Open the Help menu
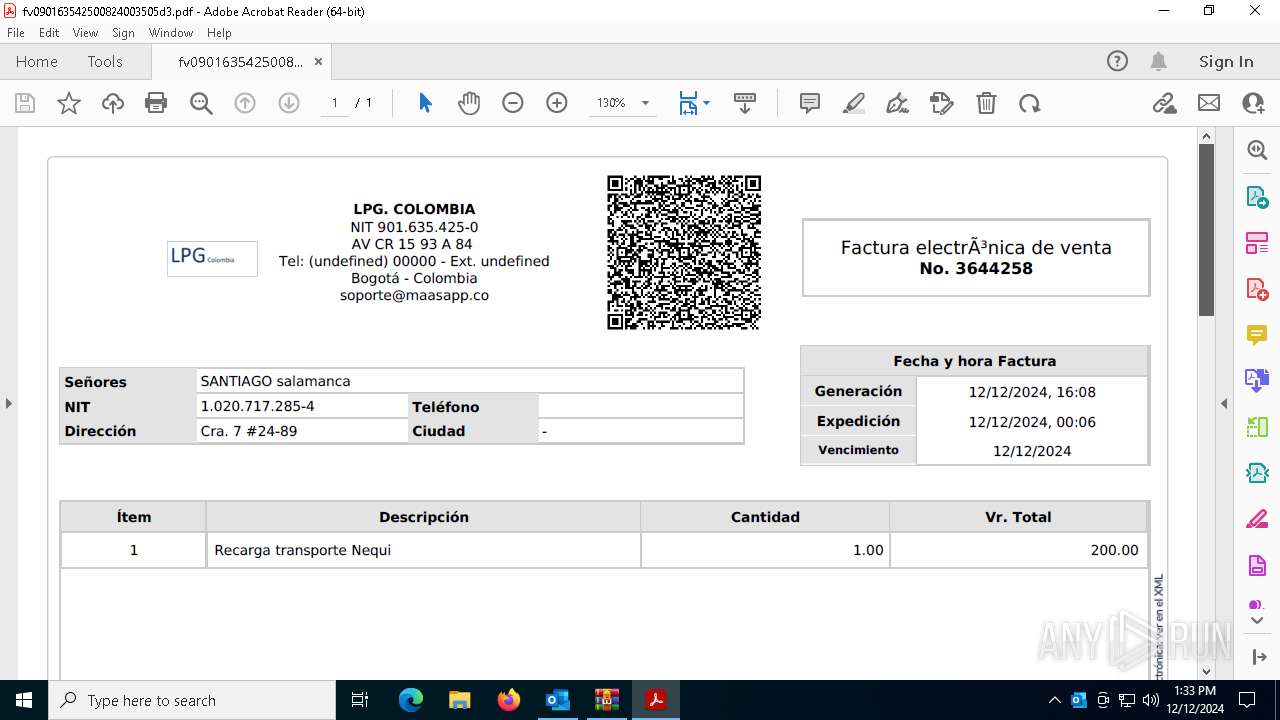 click(x=219, y=33)
